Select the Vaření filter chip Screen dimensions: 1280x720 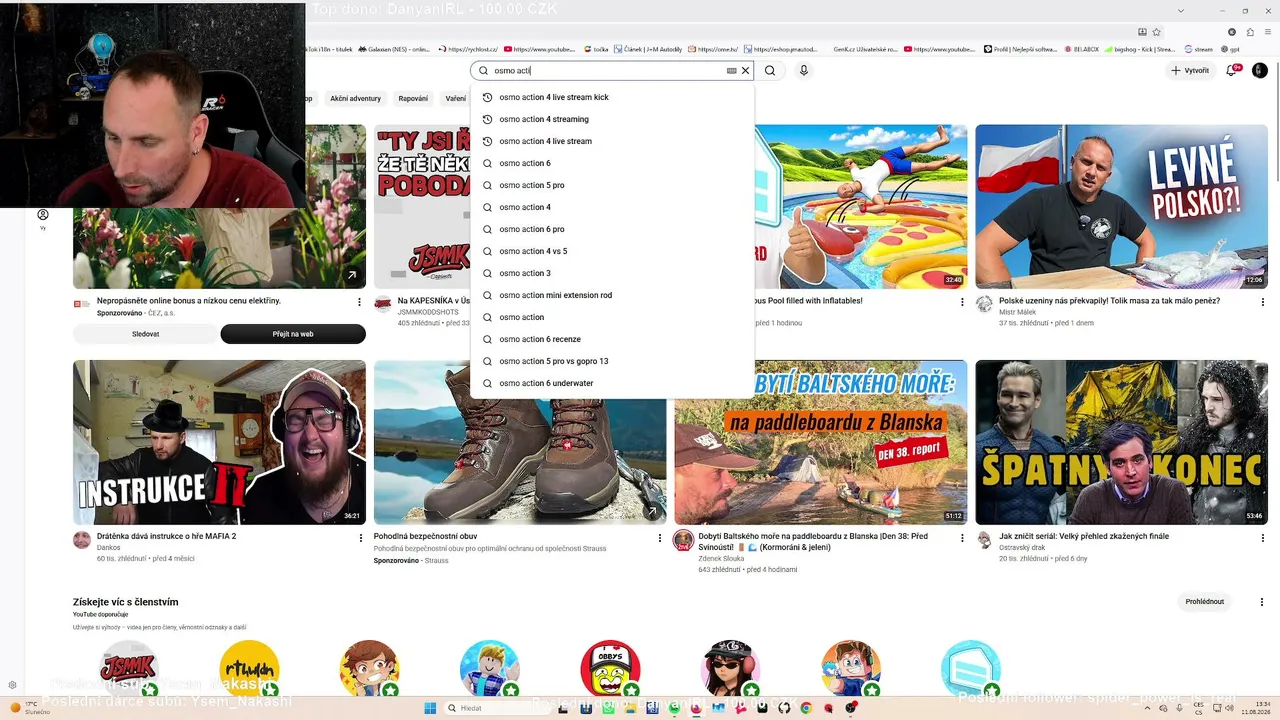click(x=456, y=99)
